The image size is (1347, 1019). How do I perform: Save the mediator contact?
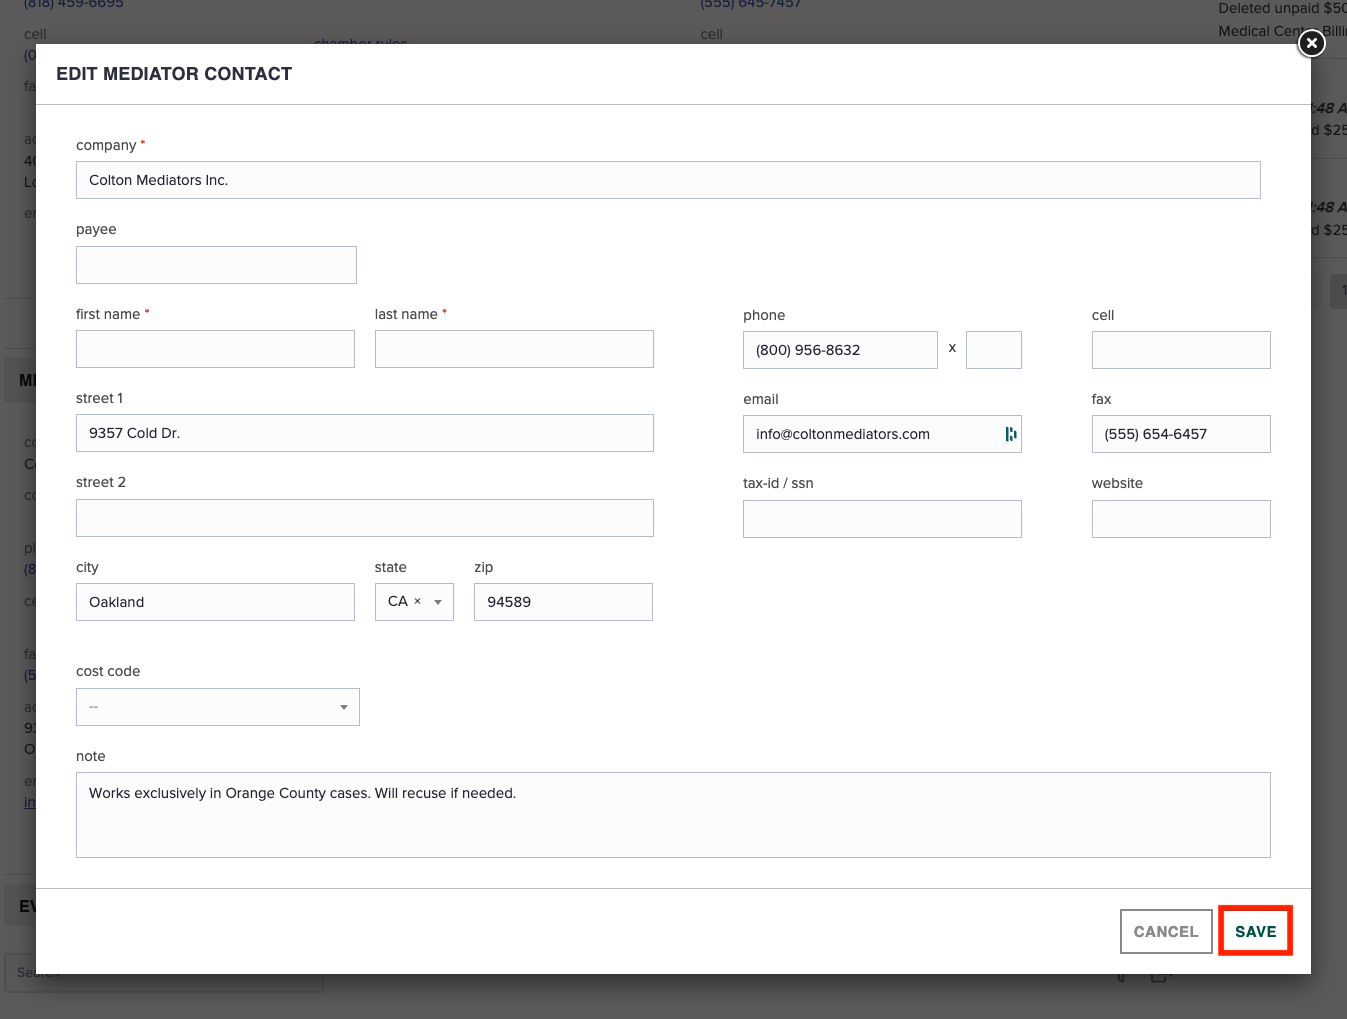pos(1255,931)
